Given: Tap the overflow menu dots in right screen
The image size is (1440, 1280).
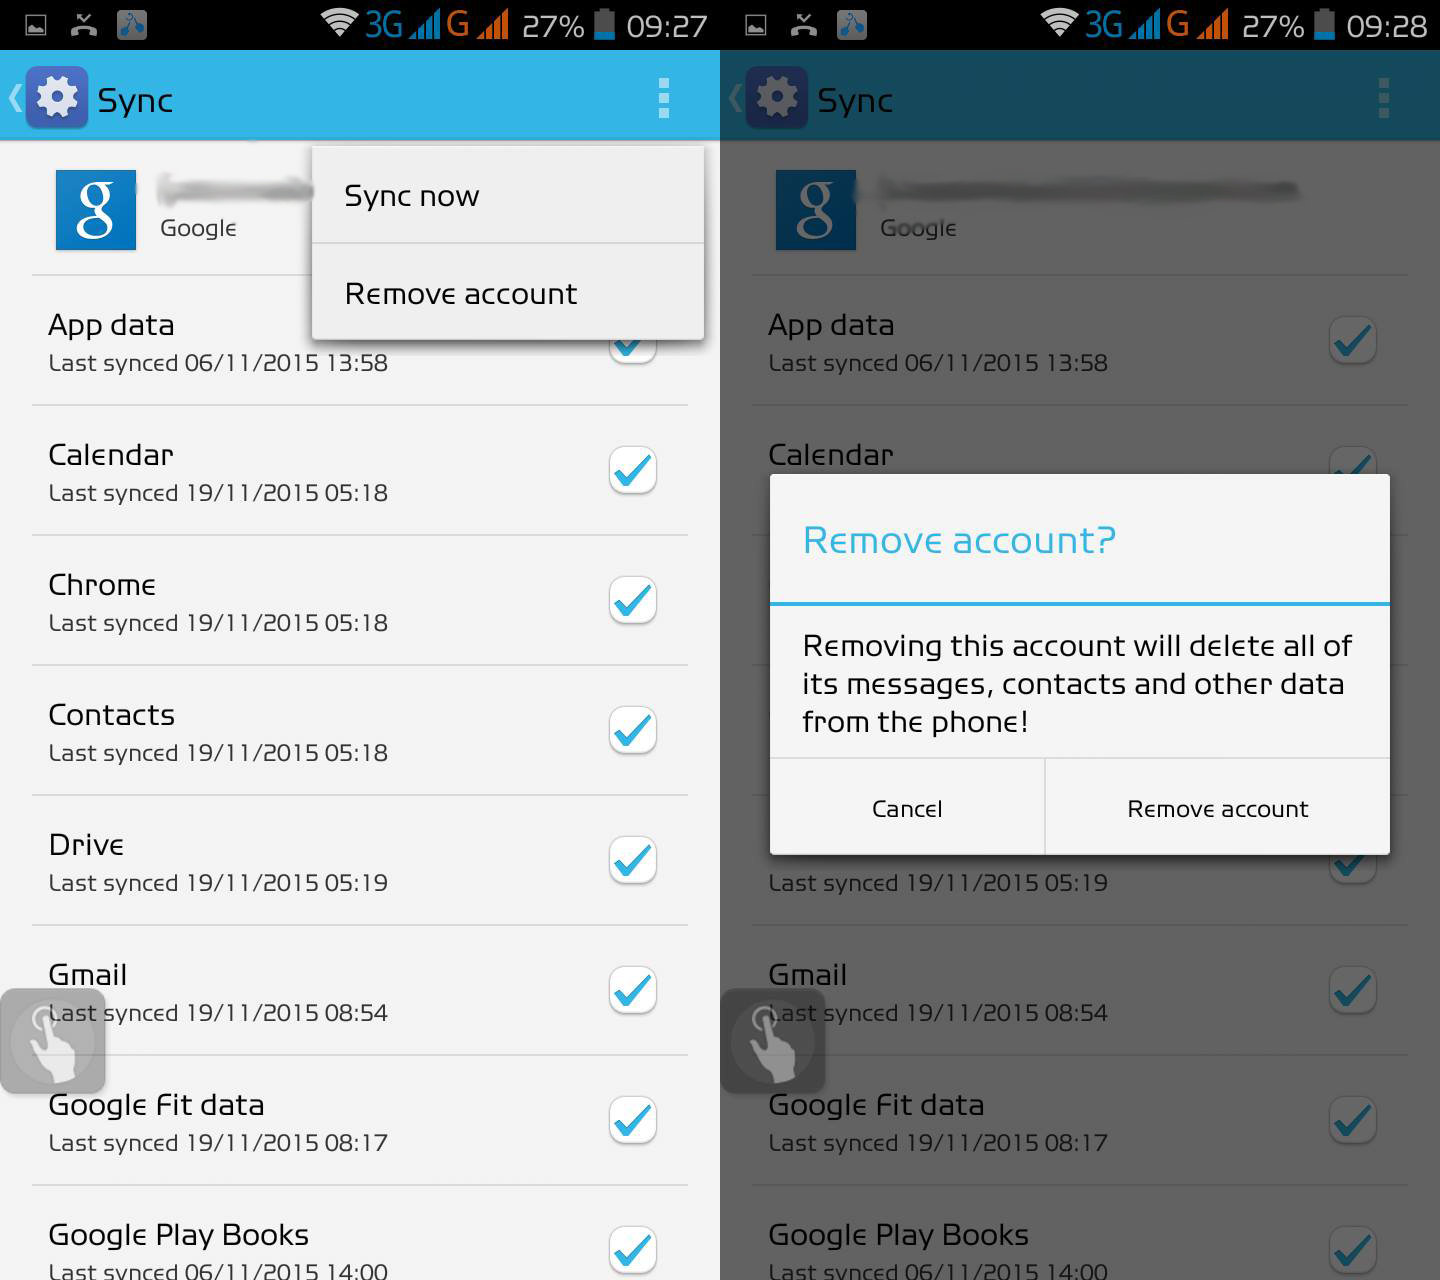Looking at the screenshot, I should point(1383,98).
